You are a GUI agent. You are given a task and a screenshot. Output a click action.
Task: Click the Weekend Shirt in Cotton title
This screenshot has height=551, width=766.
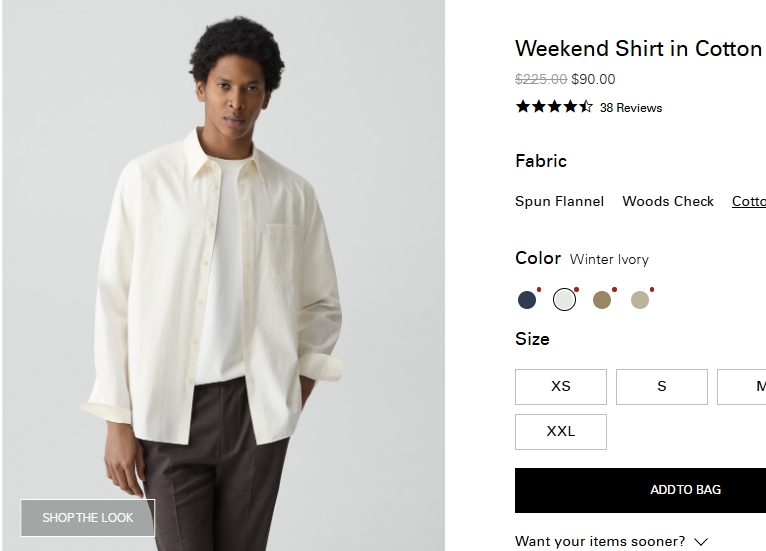[x=638, y=48]
